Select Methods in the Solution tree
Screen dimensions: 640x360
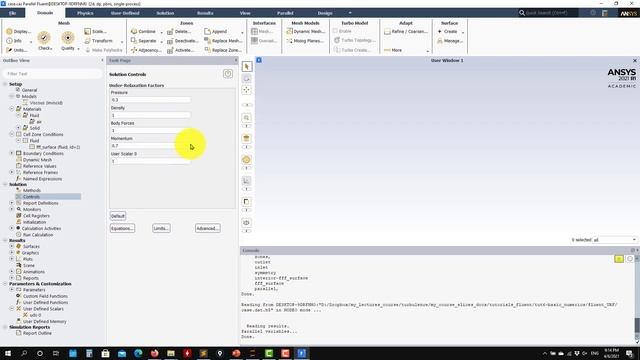point(31,190)
